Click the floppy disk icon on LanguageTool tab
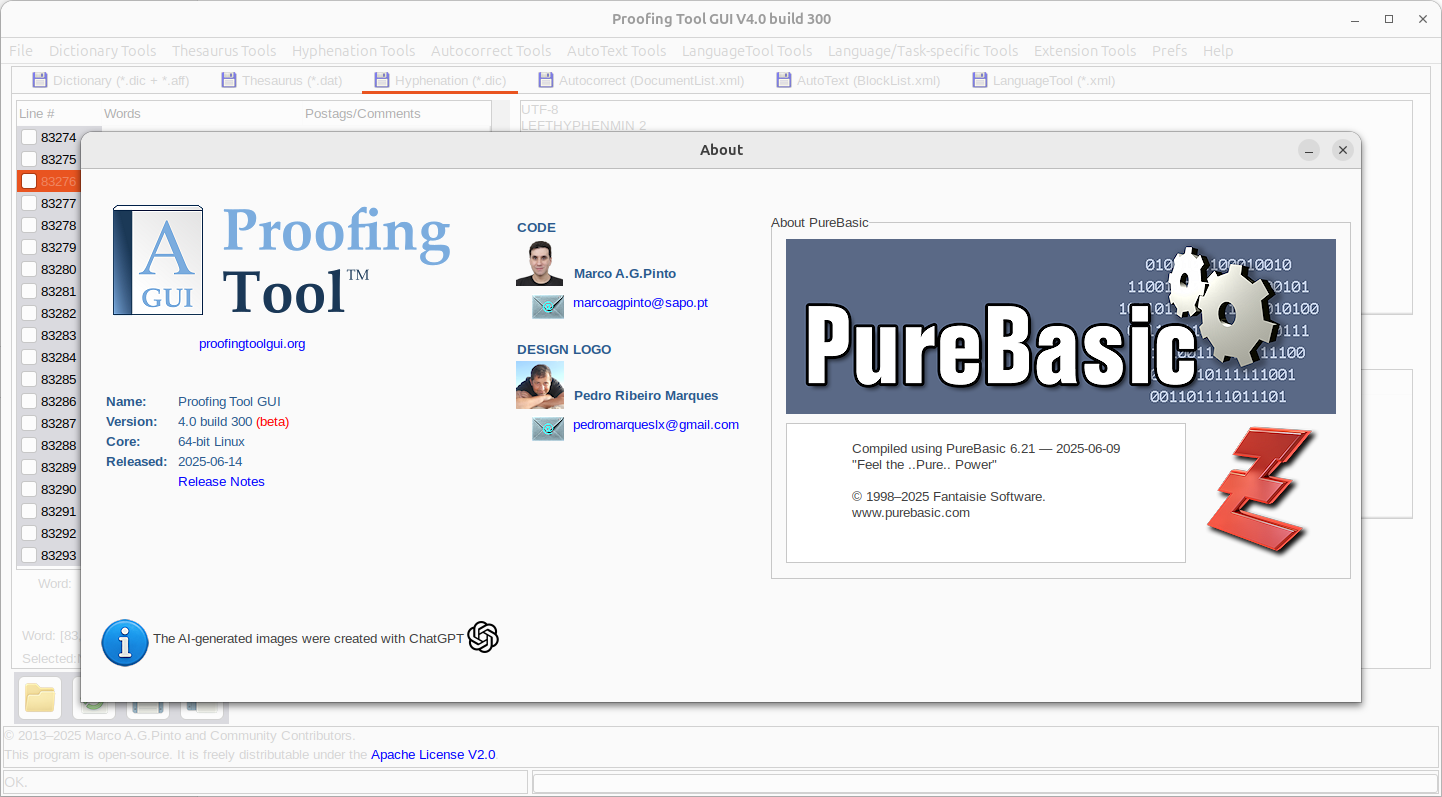The height and width of the screenshot is (797, 1442). click(x=980, y=80)
